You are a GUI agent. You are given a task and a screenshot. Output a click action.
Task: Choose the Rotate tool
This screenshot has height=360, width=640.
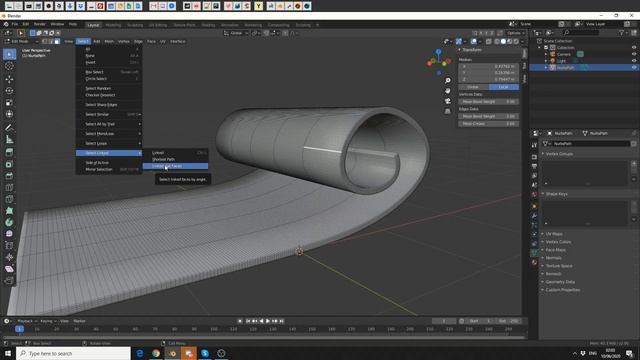click(x=9, y=91)
